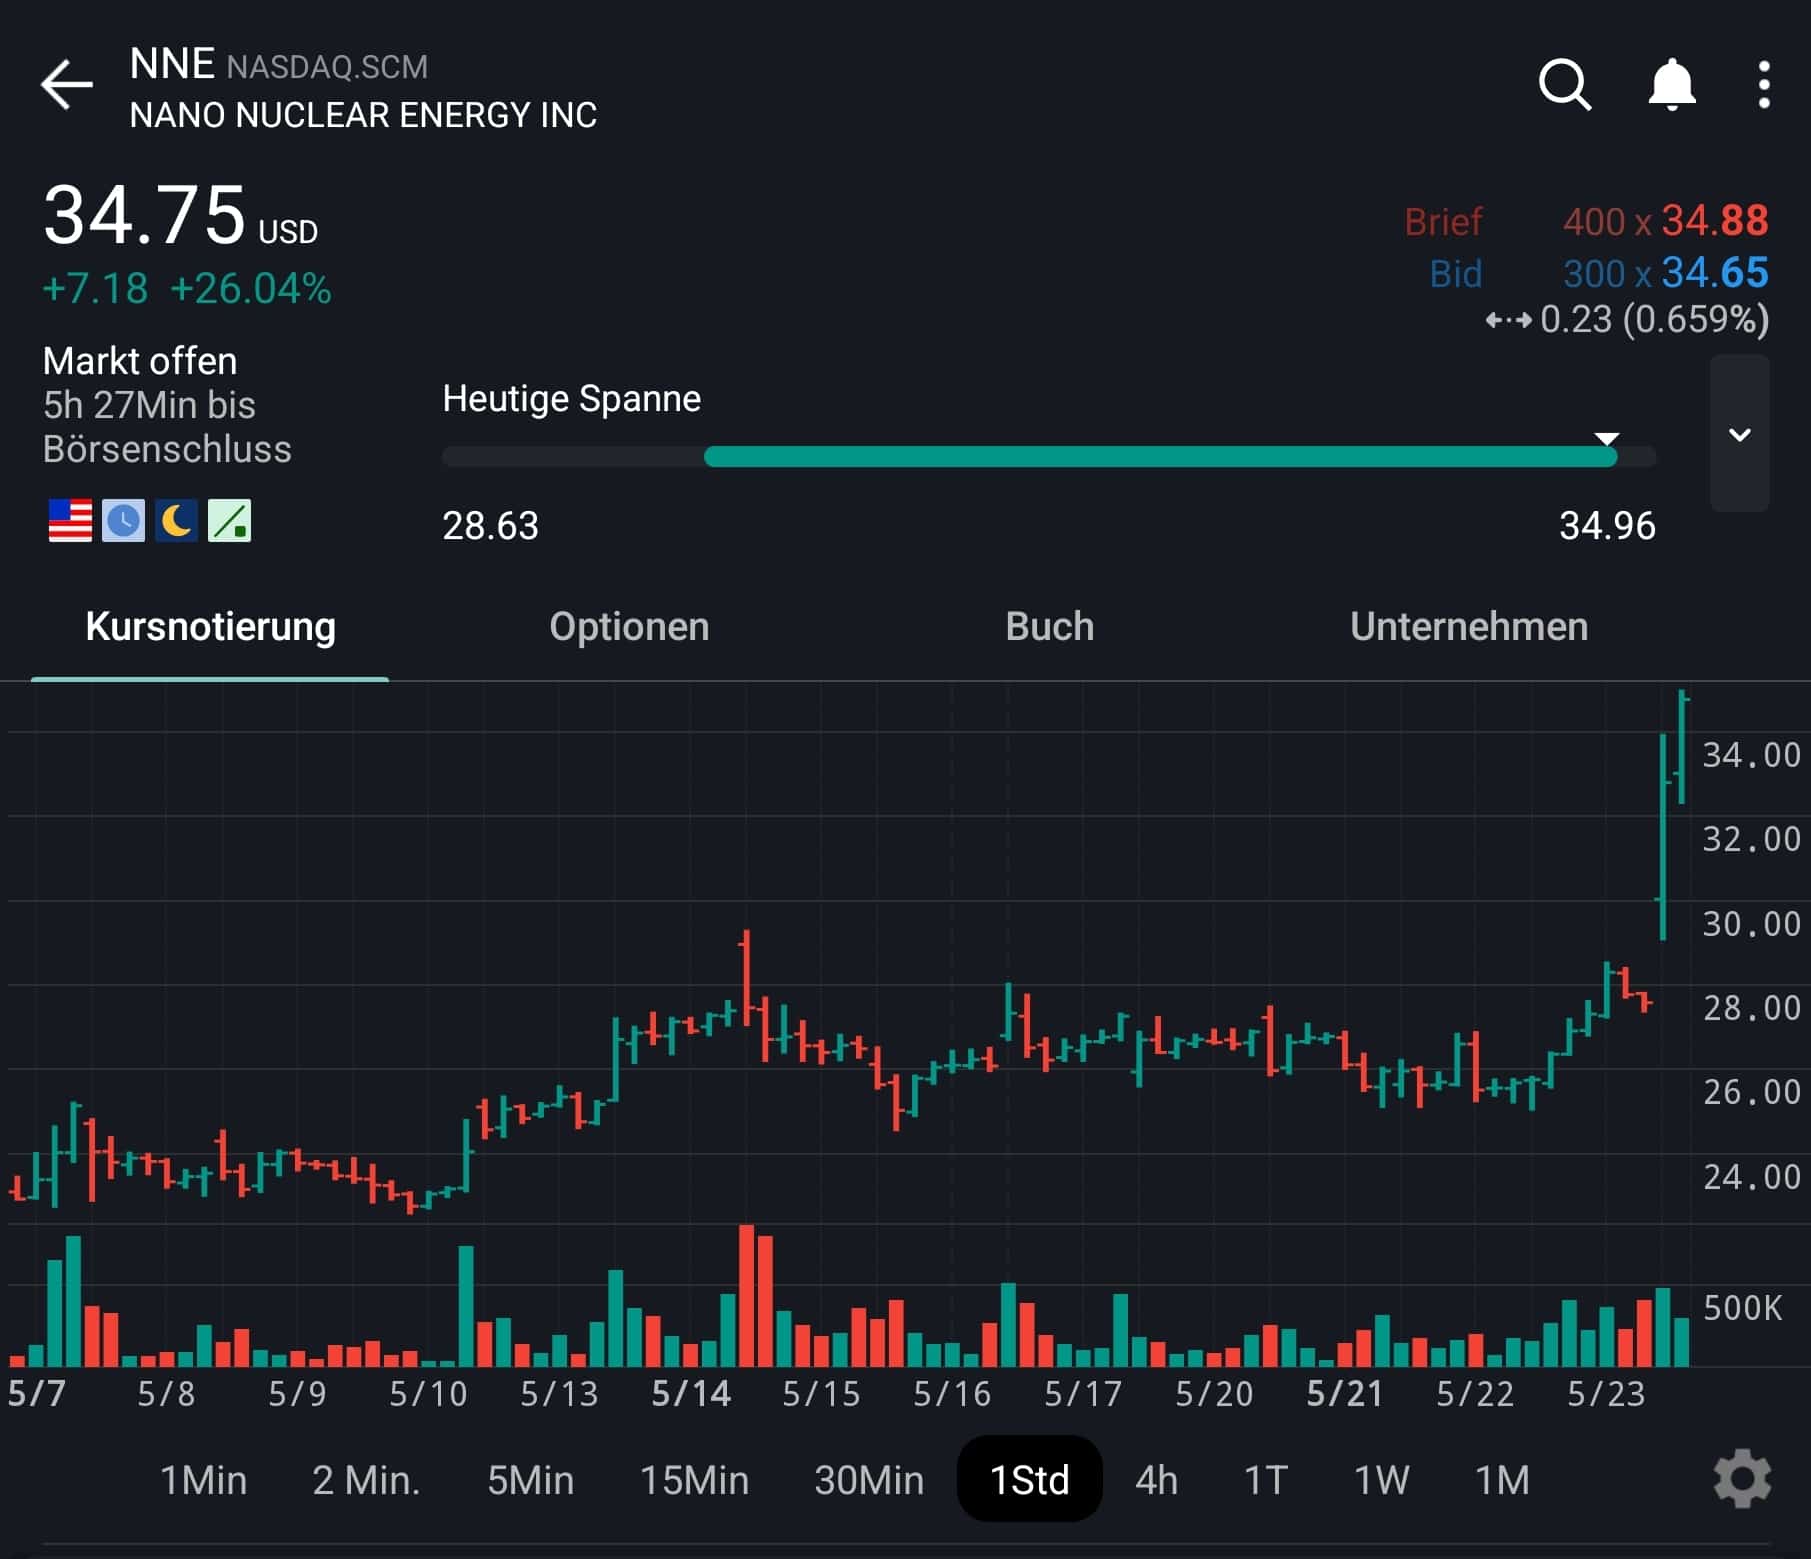Screen dimensions: 1811x1559
Task: Switch chart to 1T interval
Action: pos(1265,1480)
